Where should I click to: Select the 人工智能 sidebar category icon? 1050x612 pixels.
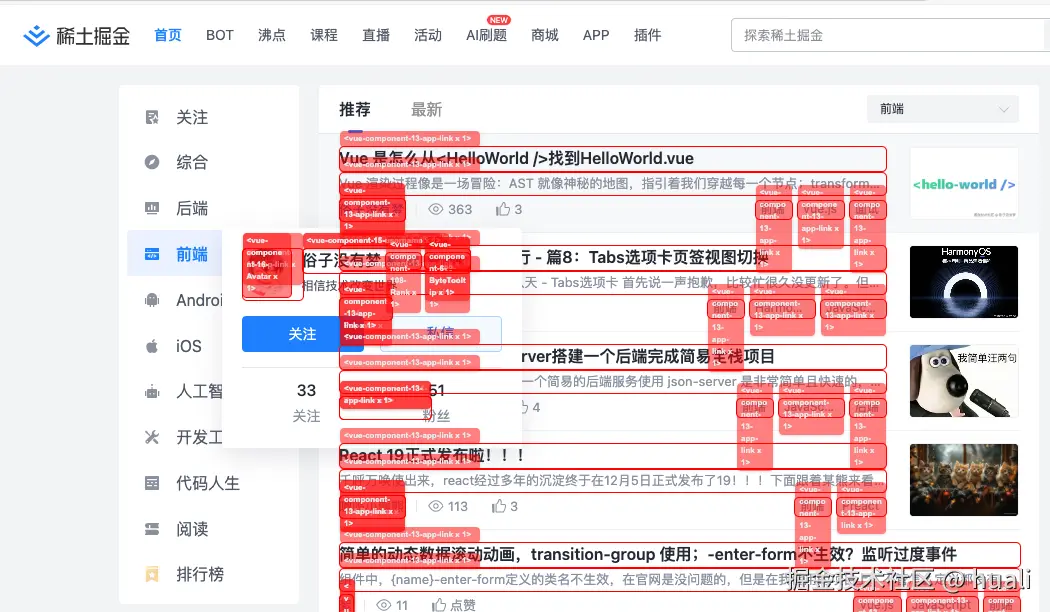153,391
